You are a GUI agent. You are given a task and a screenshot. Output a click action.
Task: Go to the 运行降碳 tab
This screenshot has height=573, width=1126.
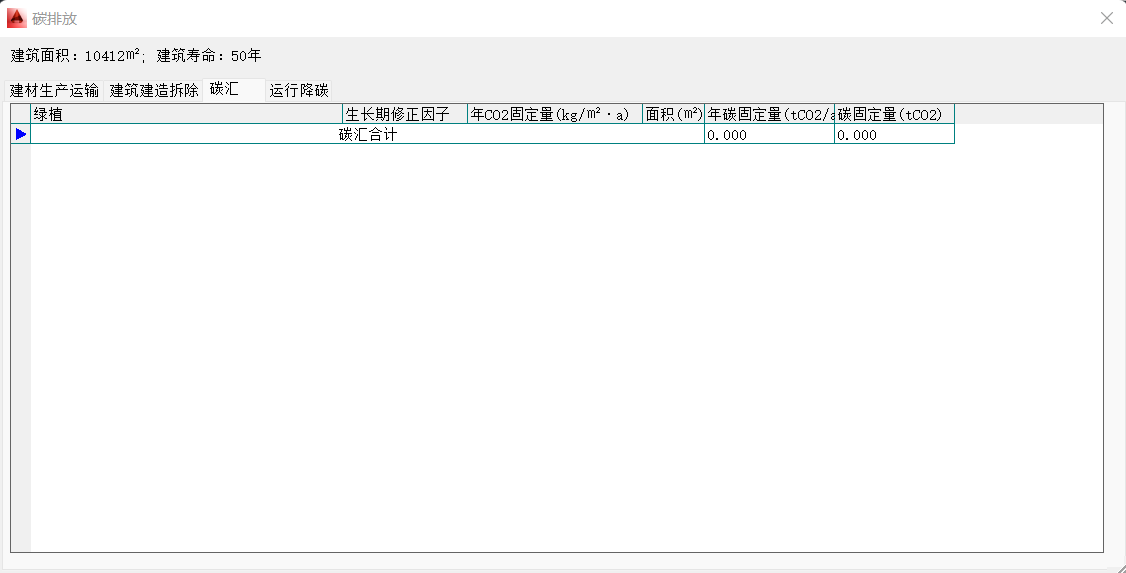click(x=299, y=90)
